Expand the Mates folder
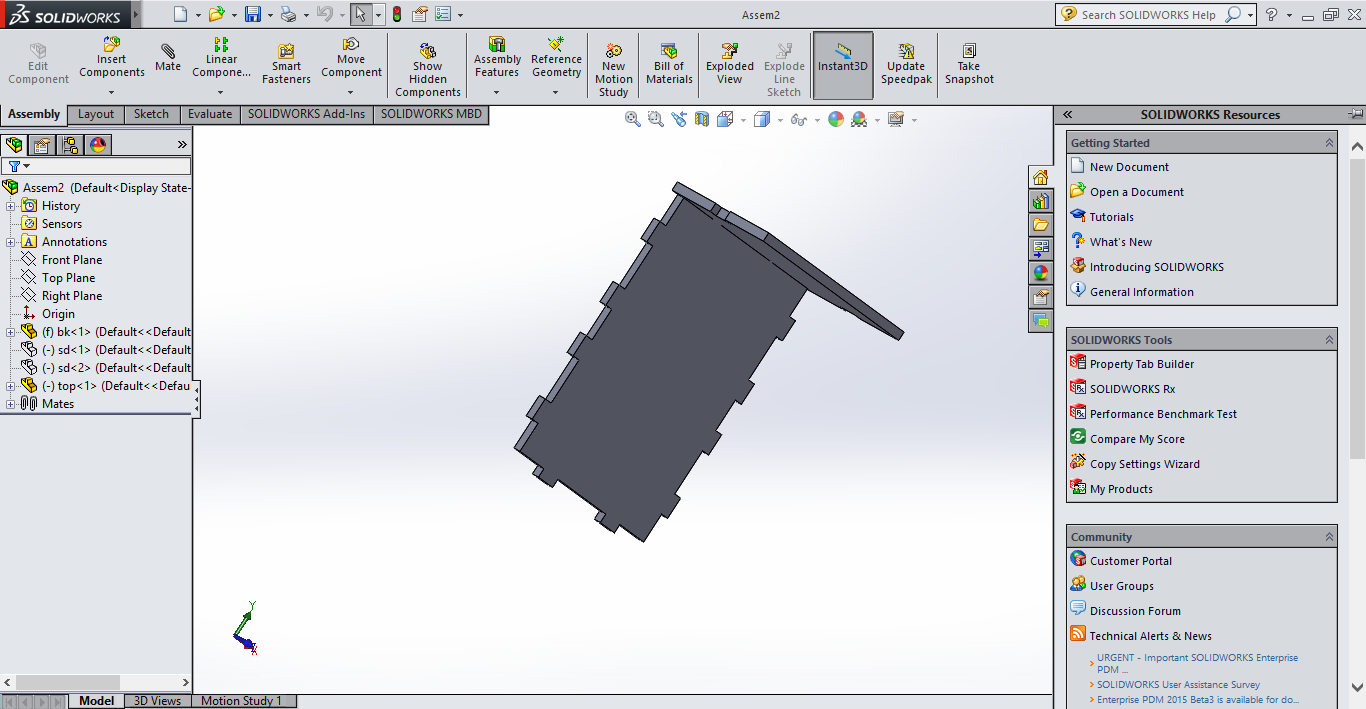 11,404
